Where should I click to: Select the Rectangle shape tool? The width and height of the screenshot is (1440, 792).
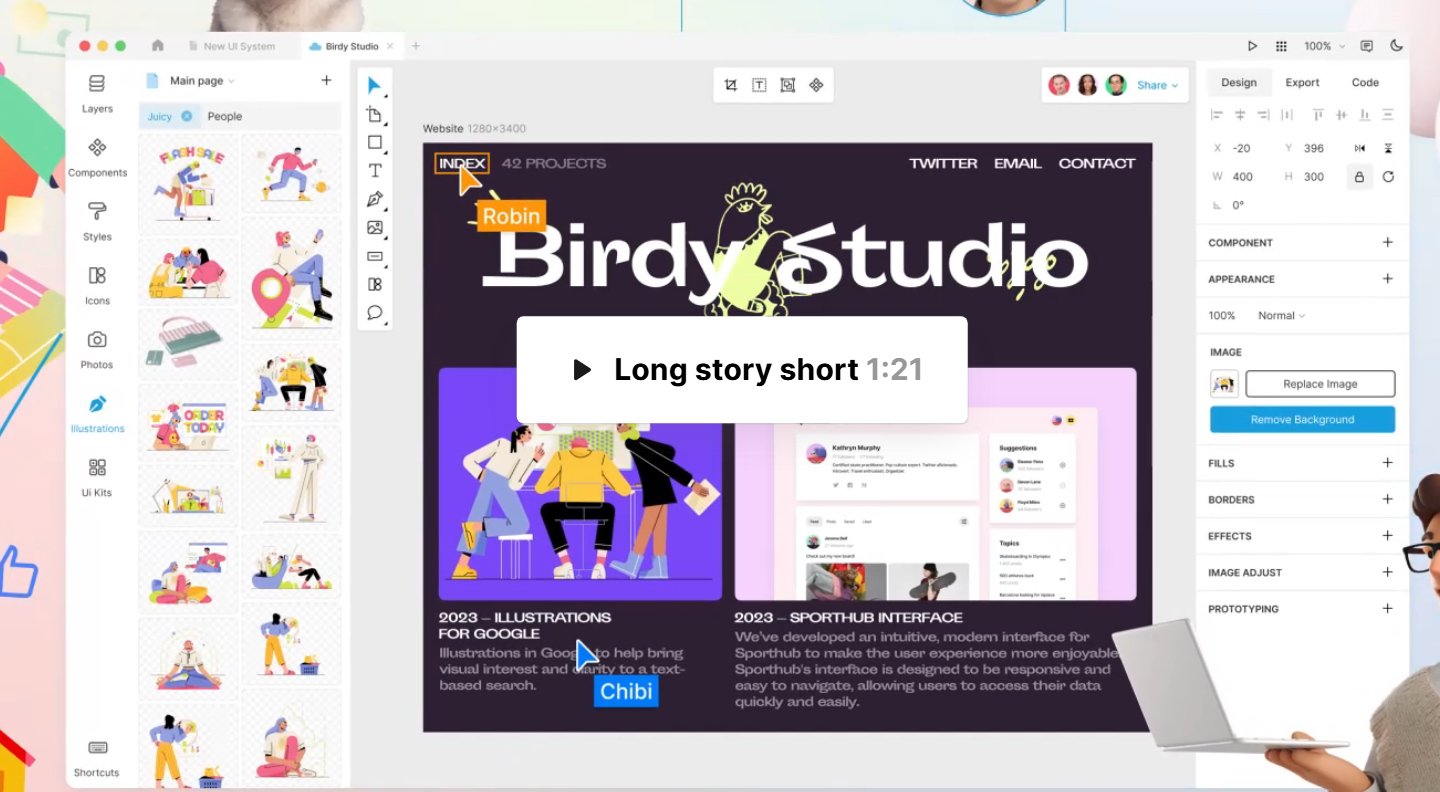375,142
